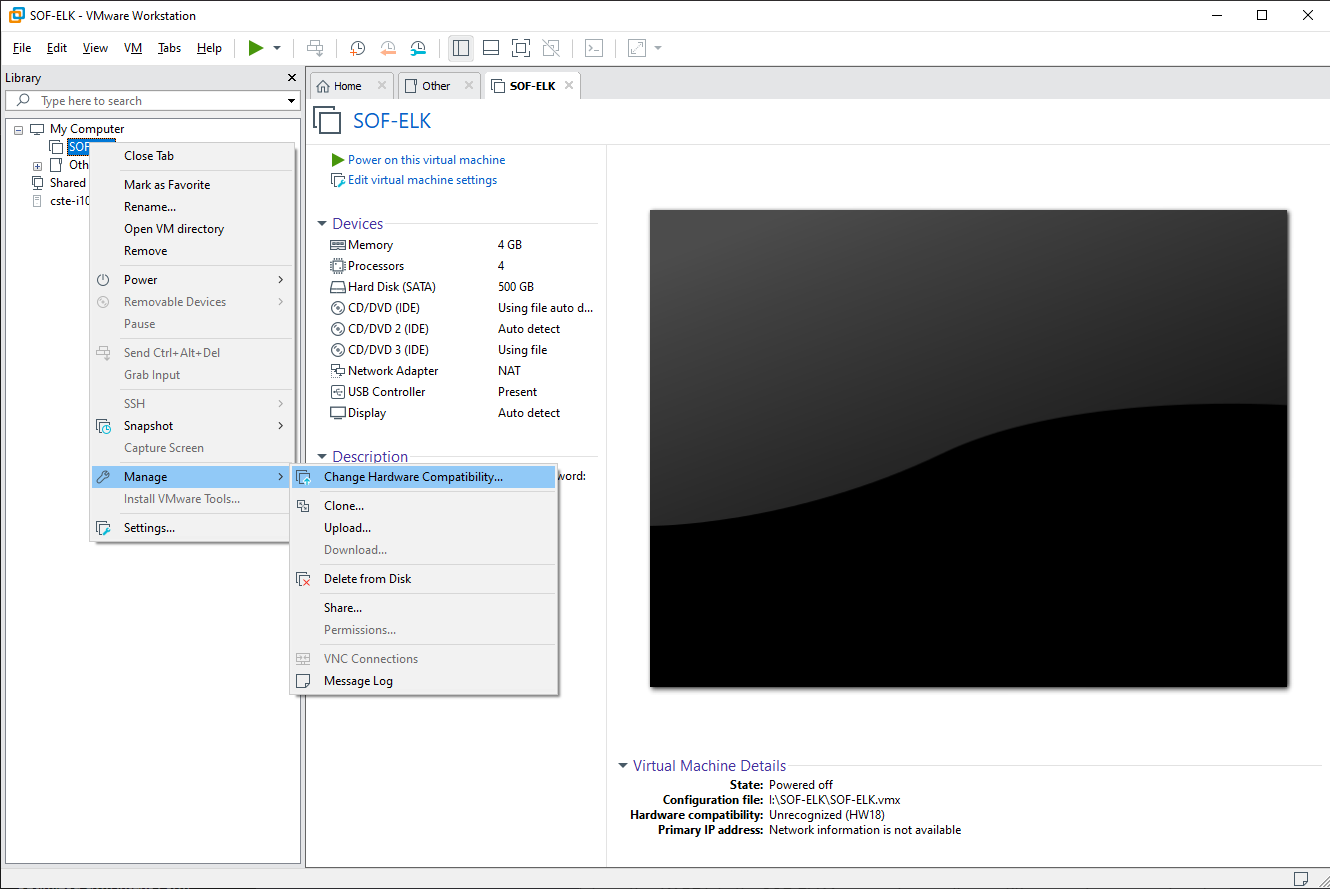Close the SOF-ELK tab
The image size is (1330, 890).
[569, 86]
